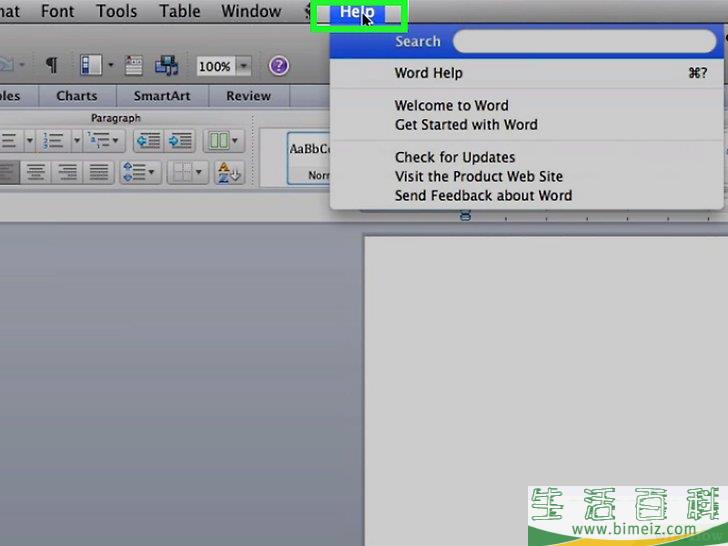Viewport: 728px width, 546px height.
Task: Click the sort A-Z icon
Action: (229, 172)
